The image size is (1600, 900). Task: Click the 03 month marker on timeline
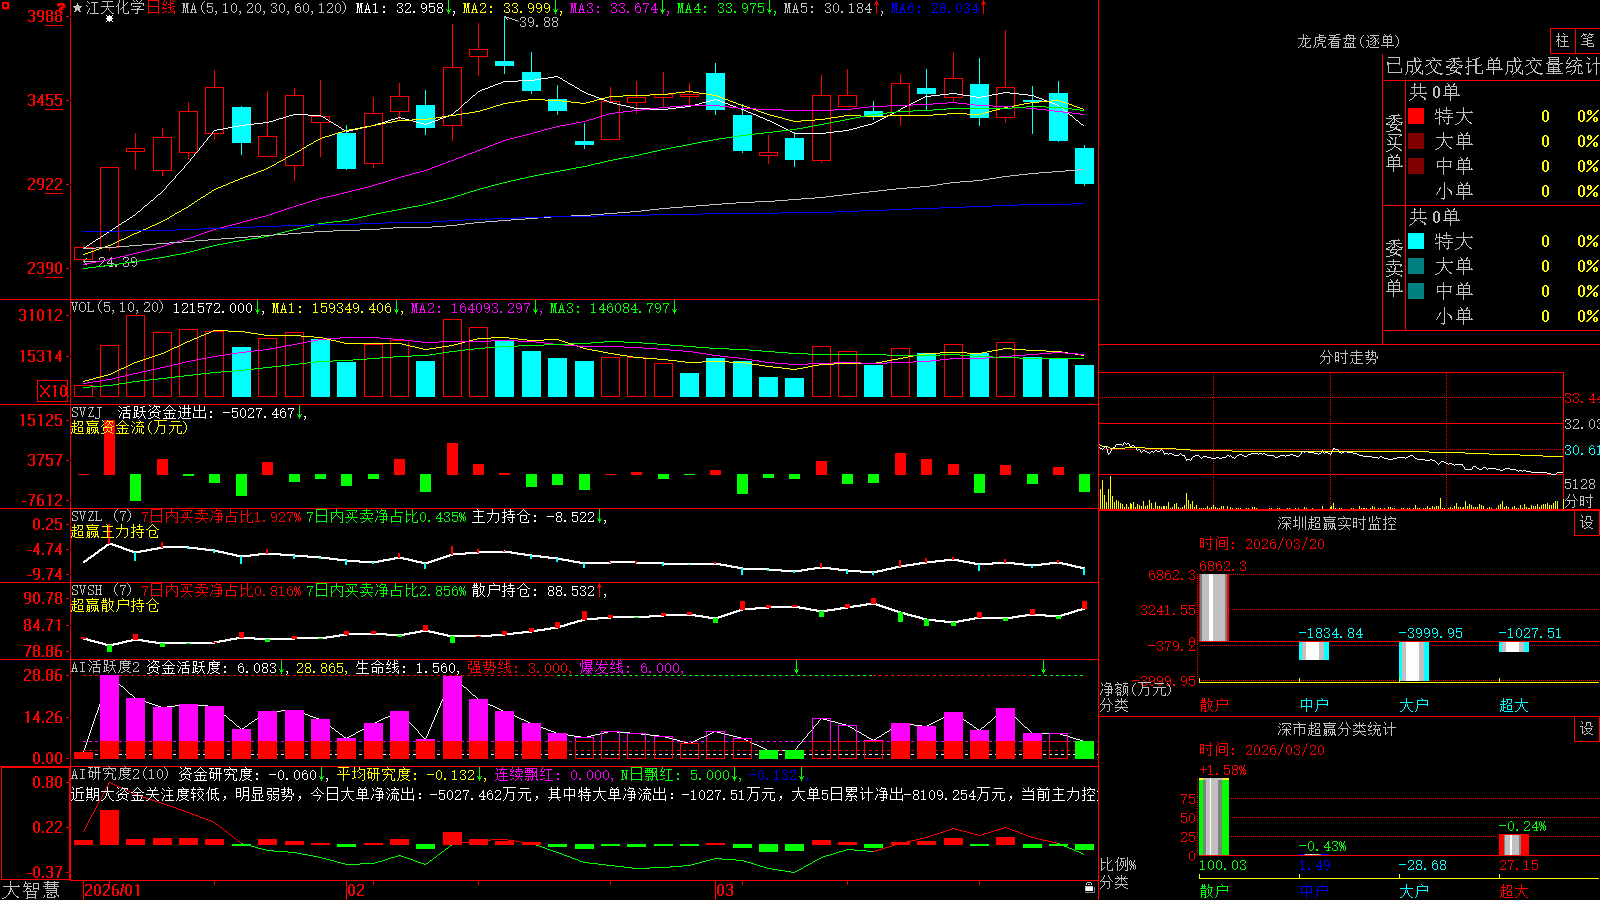[725, 890]
